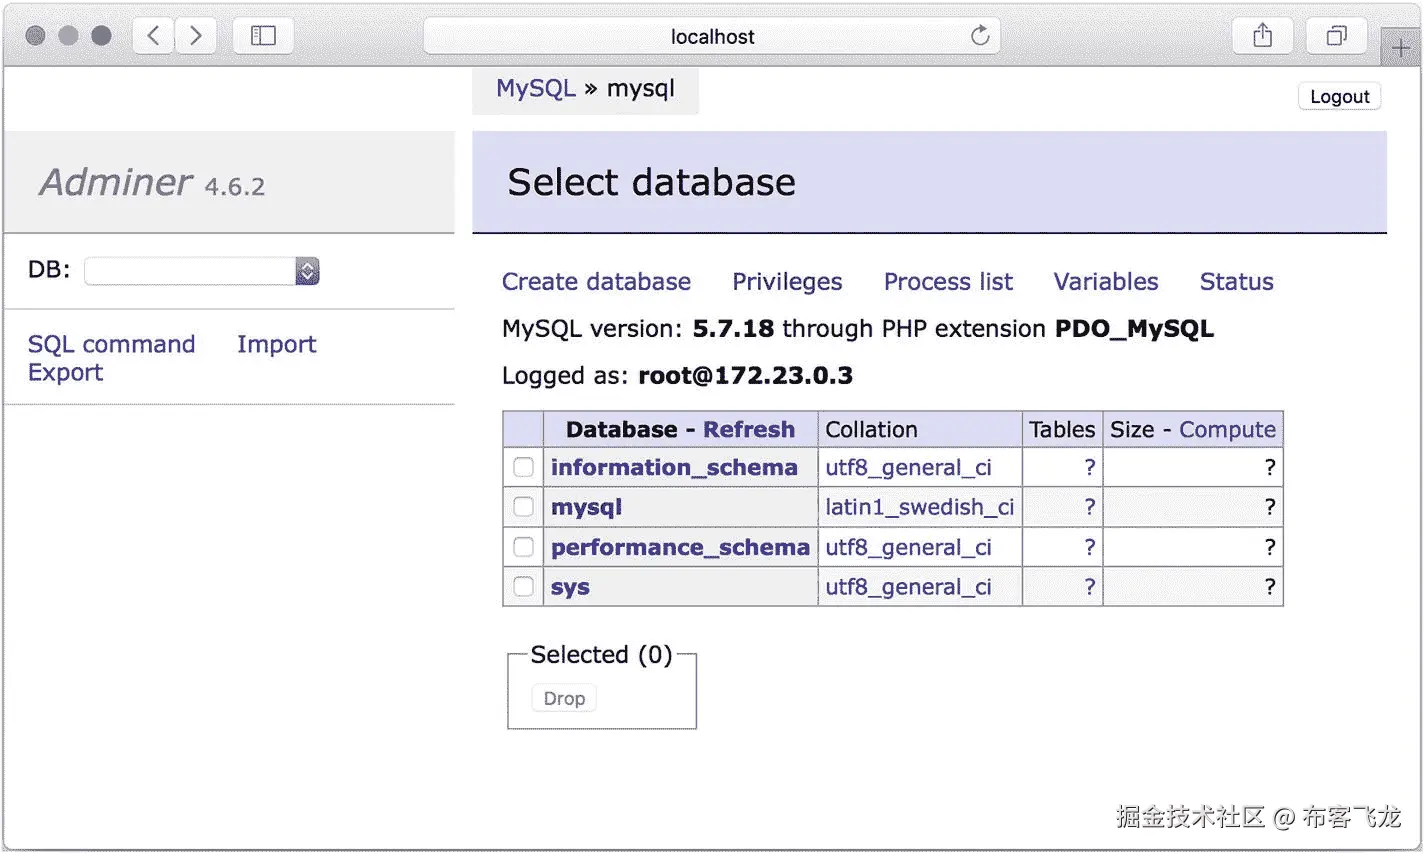Click the Adminer logo title
The height and width of the screenshot is (854, 1425).
coord(116,182)
